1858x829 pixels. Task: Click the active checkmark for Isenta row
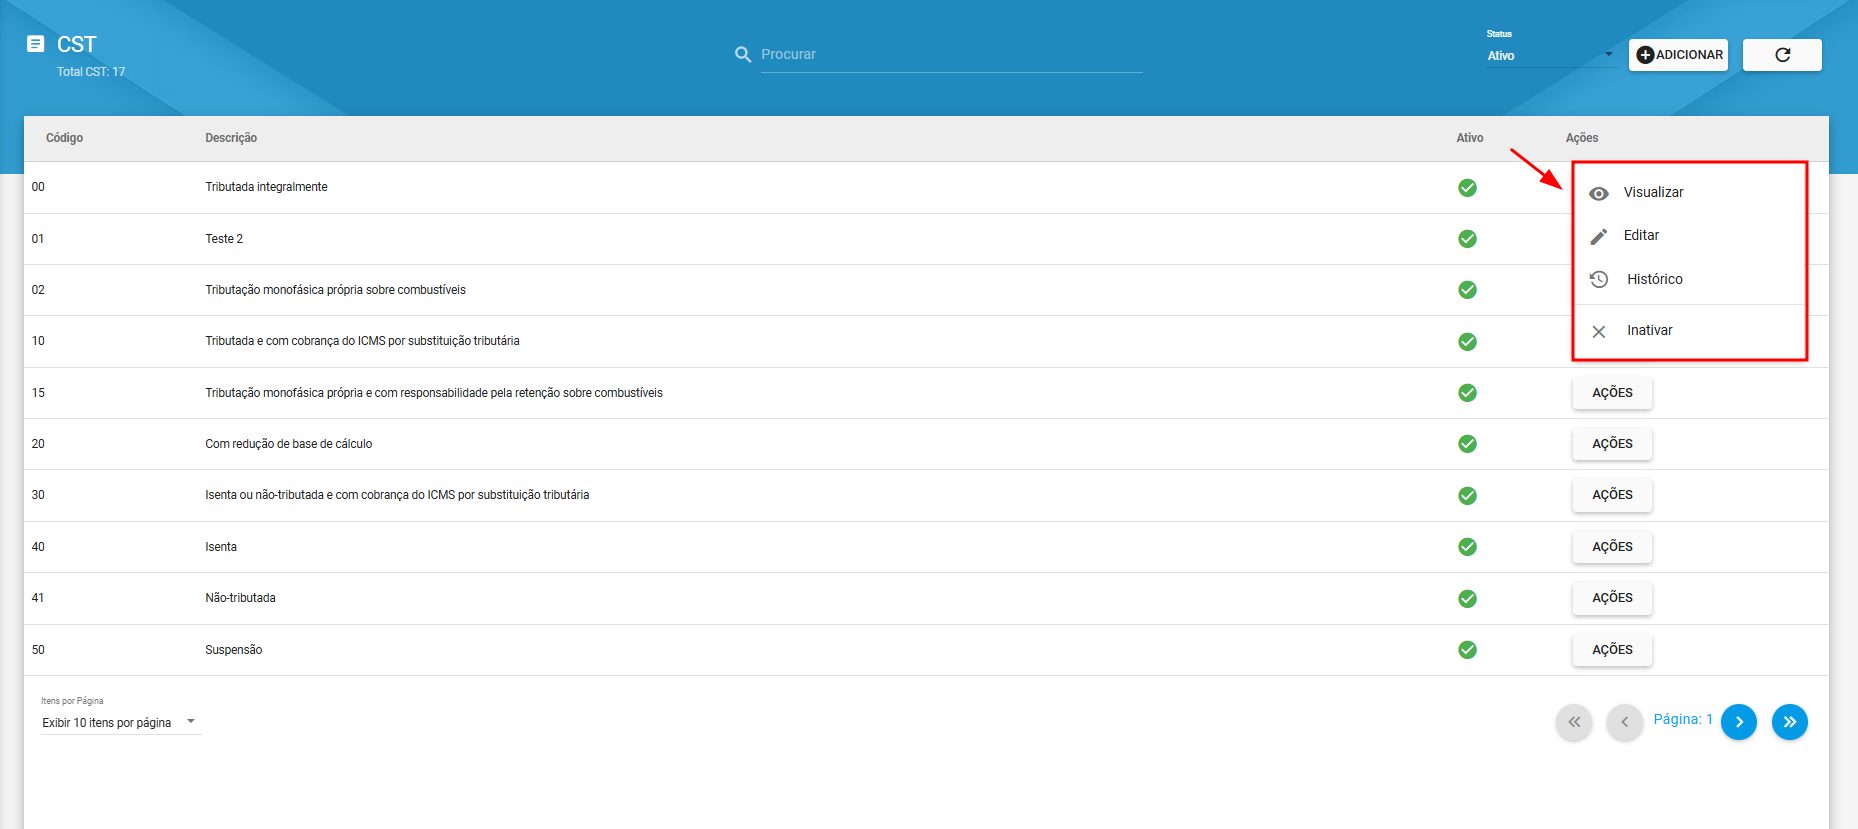click(1467, 547)
